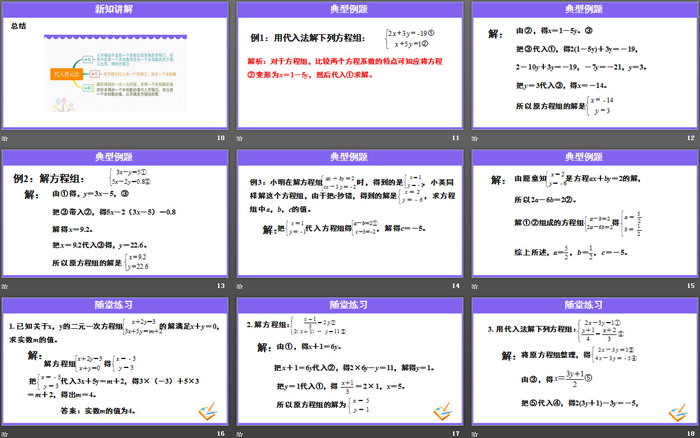This screenshot has width=700, height=438.
Task: Click the transition star icon under slide 14
Action: (x=239, y=286)
